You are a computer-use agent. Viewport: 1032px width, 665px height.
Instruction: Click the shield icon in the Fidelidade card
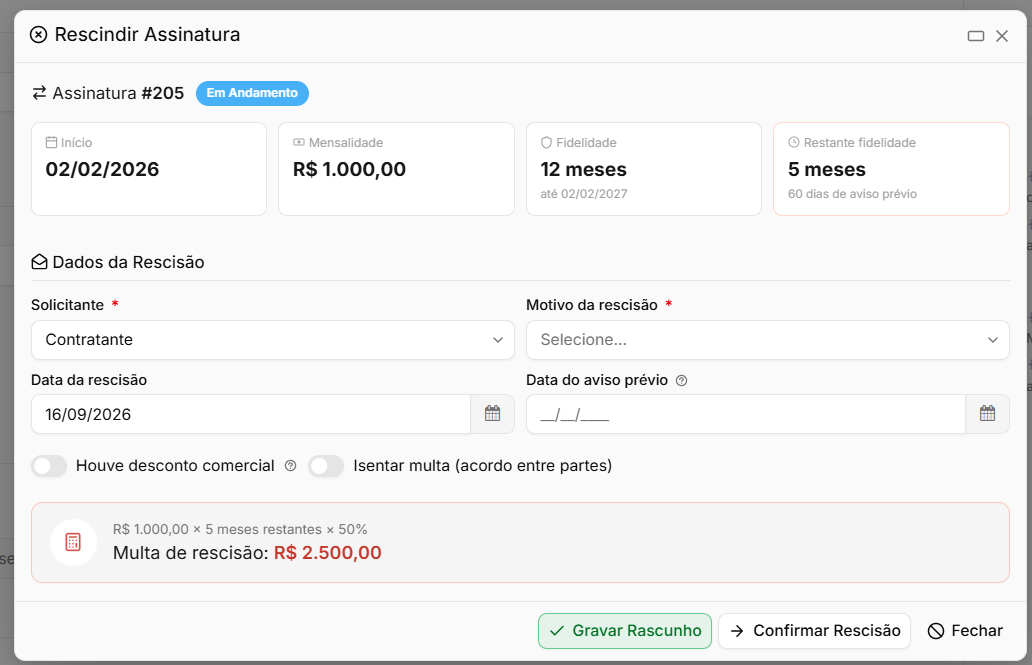point(546,142)
